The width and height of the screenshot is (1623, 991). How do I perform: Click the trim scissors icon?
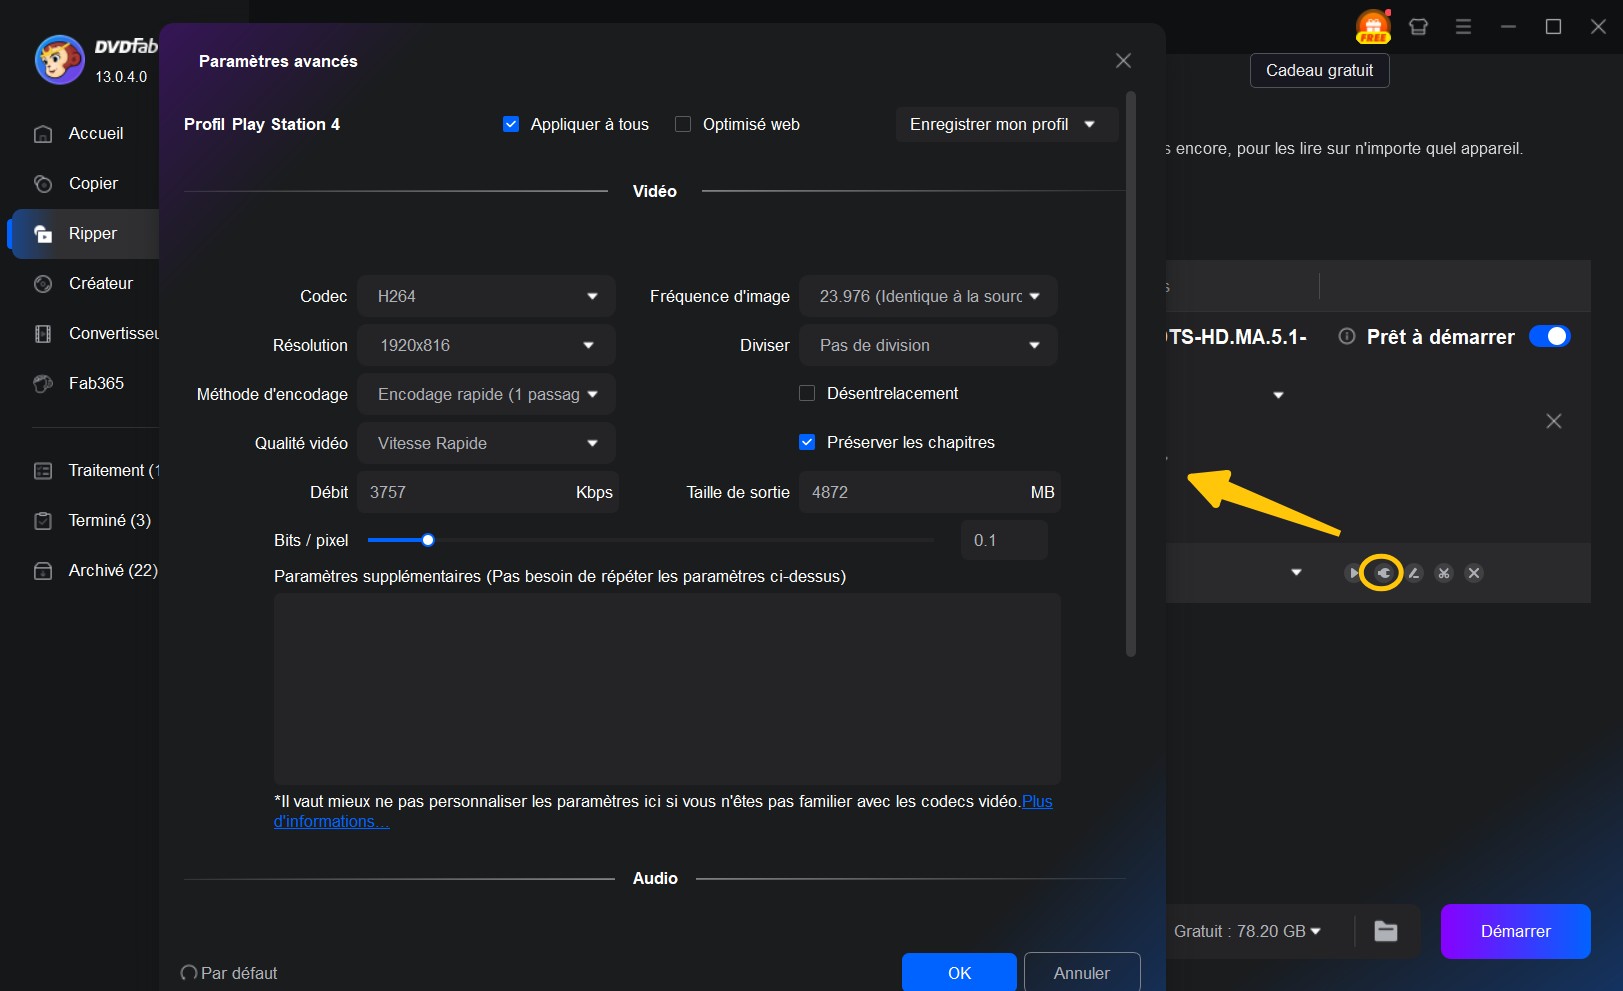point(1444,573)
